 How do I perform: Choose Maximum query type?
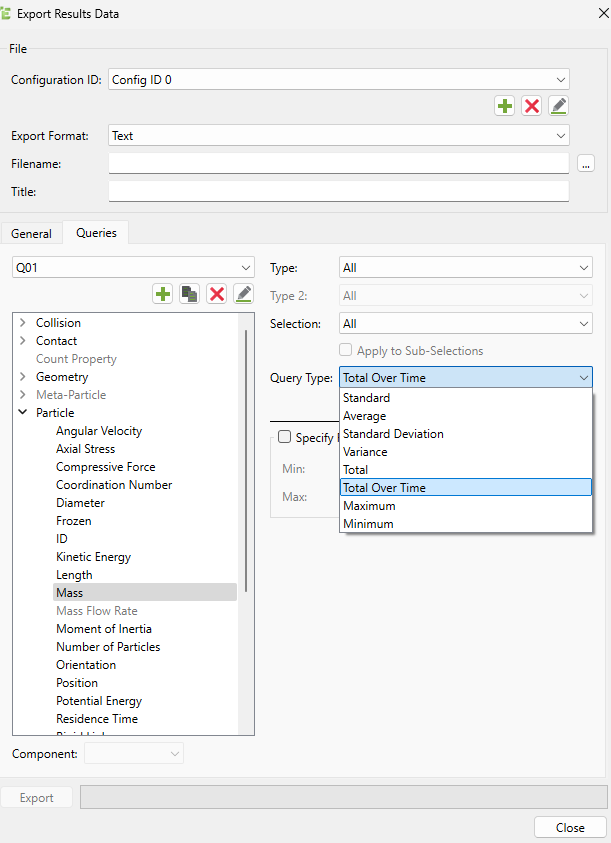pyautogui.click(x=466, y=506)
